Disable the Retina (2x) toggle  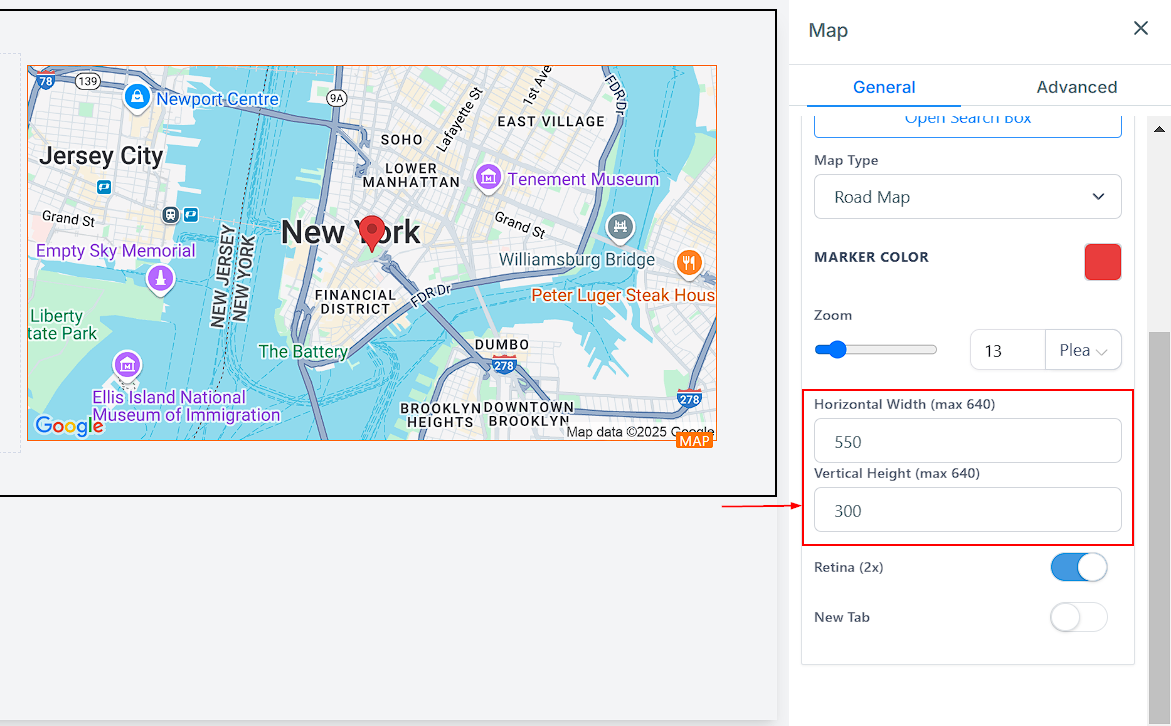(1078, 567)
